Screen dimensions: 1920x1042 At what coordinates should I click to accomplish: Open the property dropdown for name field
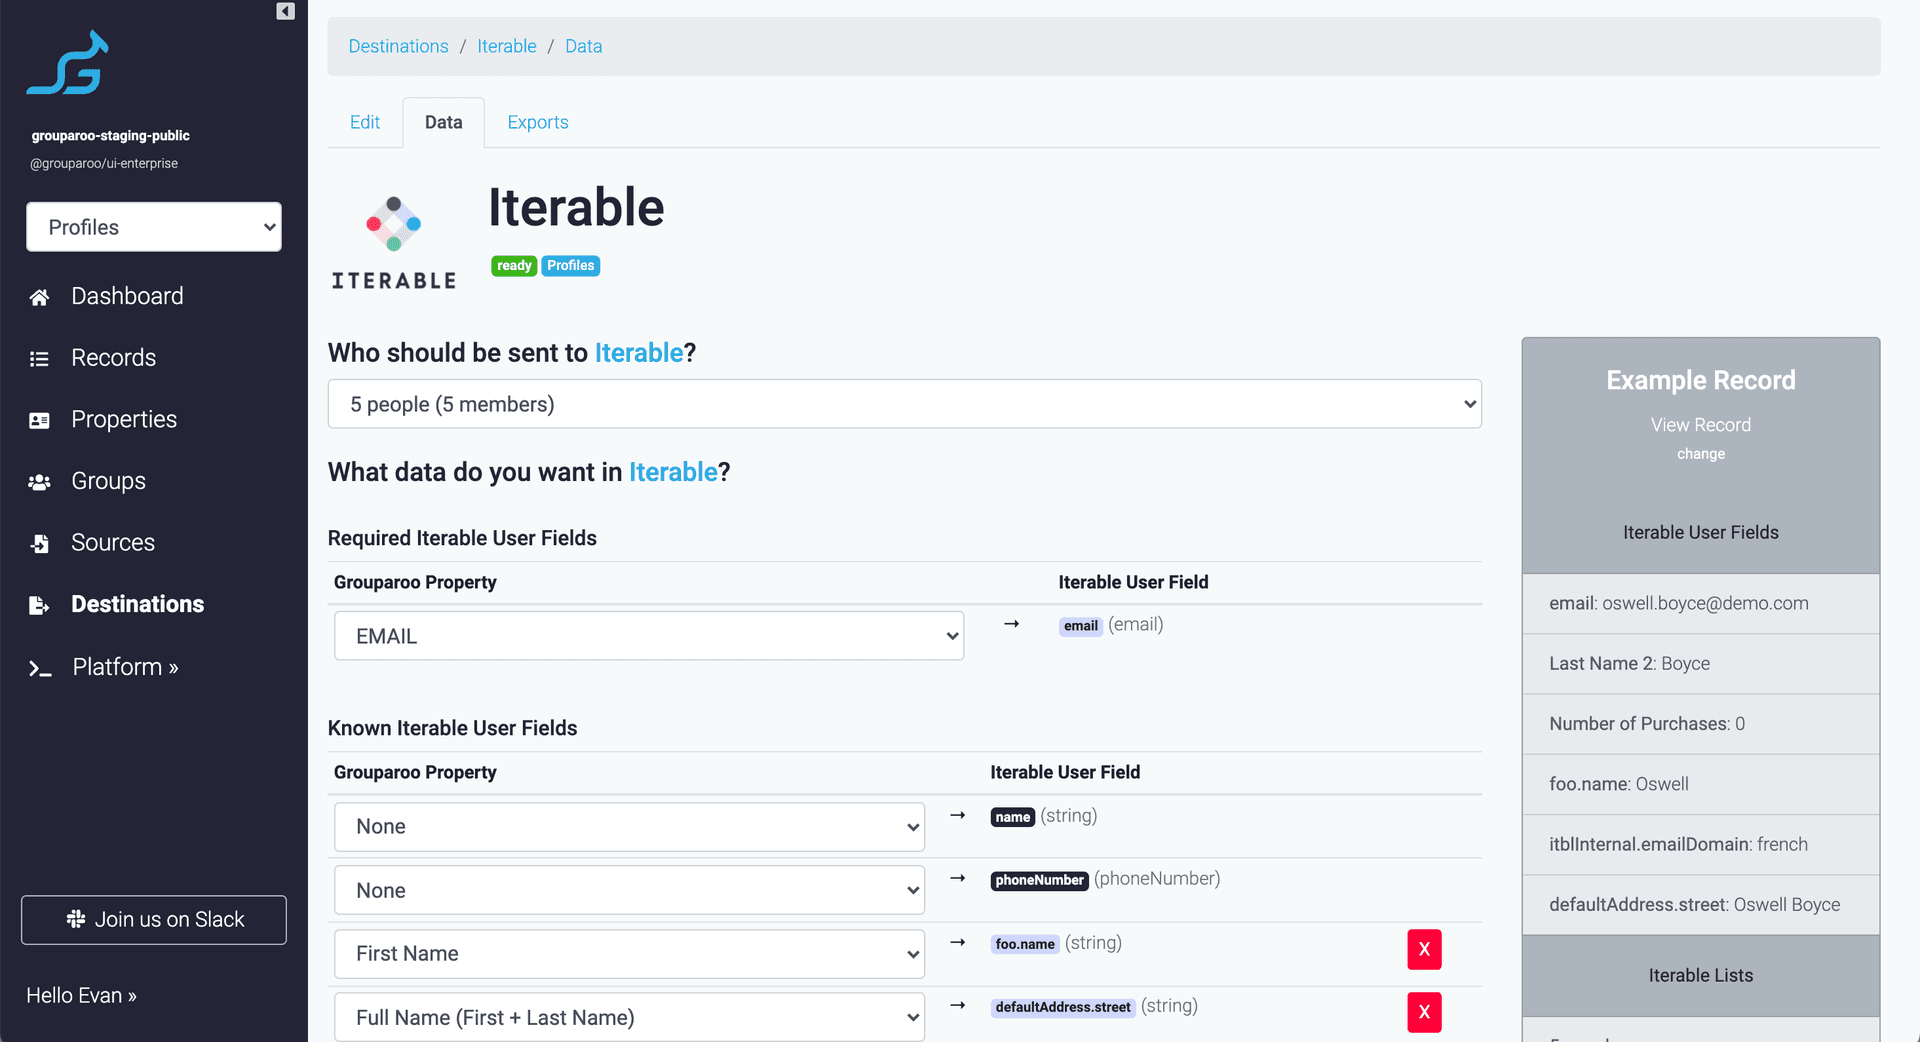[x=629, y=827]
